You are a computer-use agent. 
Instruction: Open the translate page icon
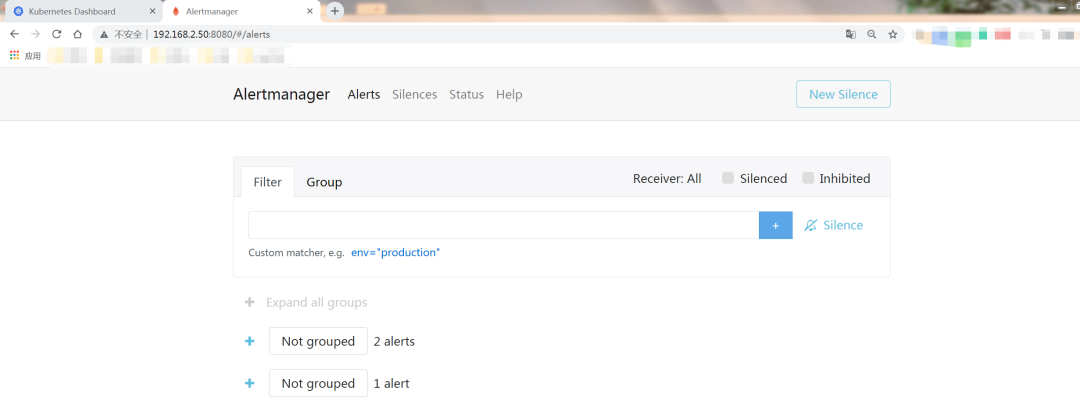pos(851,34)
